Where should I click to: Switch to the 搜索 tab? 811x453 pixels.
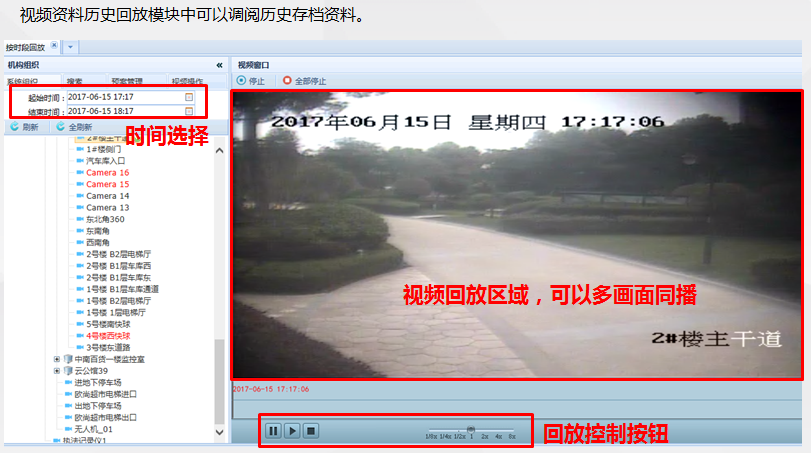pos(74,81)
